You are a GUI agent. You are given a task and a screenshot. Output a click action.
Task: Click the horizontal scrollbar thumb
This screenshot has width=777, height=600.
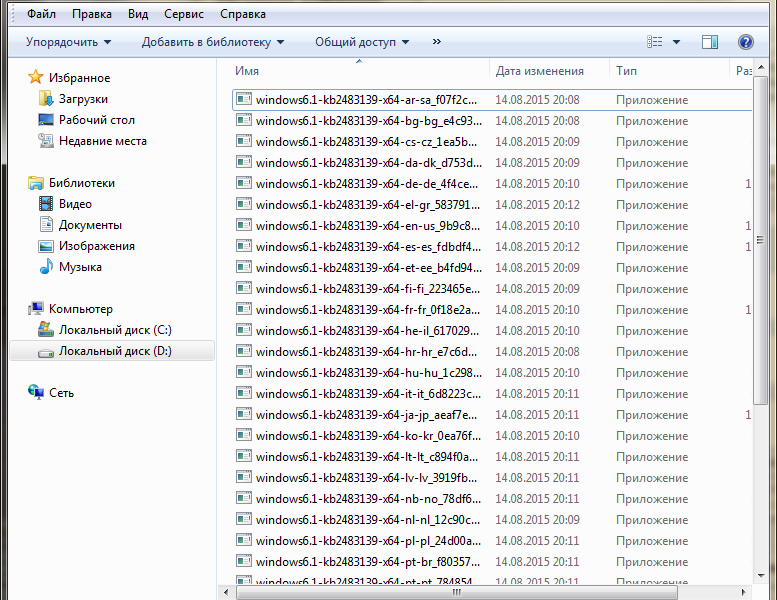click(457, 592)
